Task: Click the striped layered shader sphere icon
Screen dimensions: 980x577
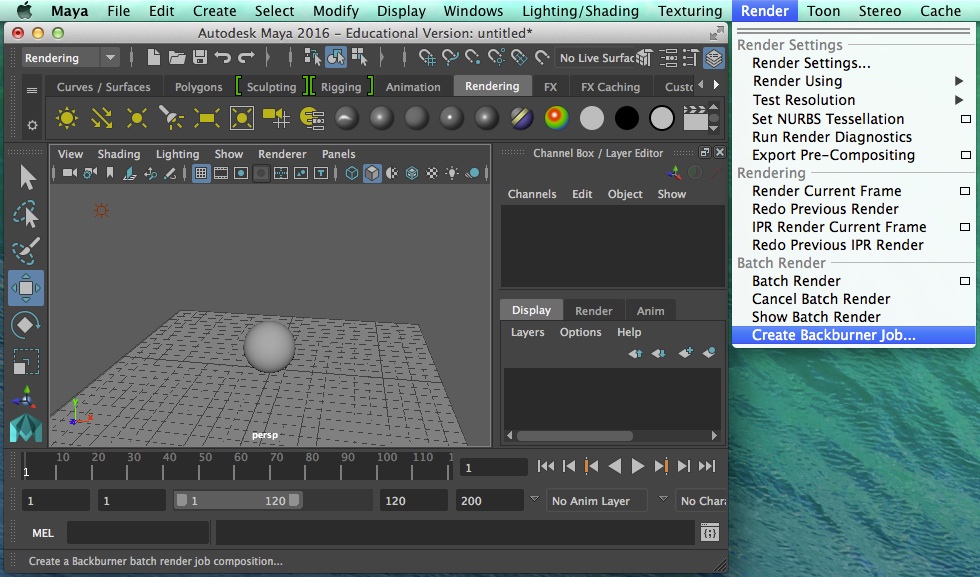Action: pos(522,118)
